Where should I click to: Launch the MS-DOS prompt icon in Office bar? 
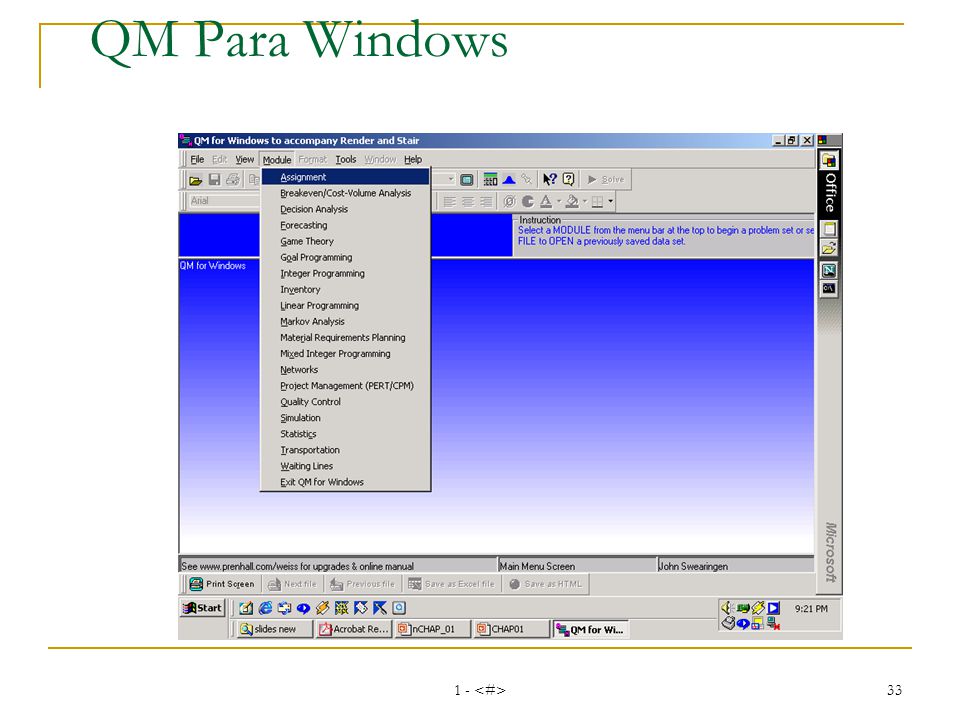coord(829,288)
